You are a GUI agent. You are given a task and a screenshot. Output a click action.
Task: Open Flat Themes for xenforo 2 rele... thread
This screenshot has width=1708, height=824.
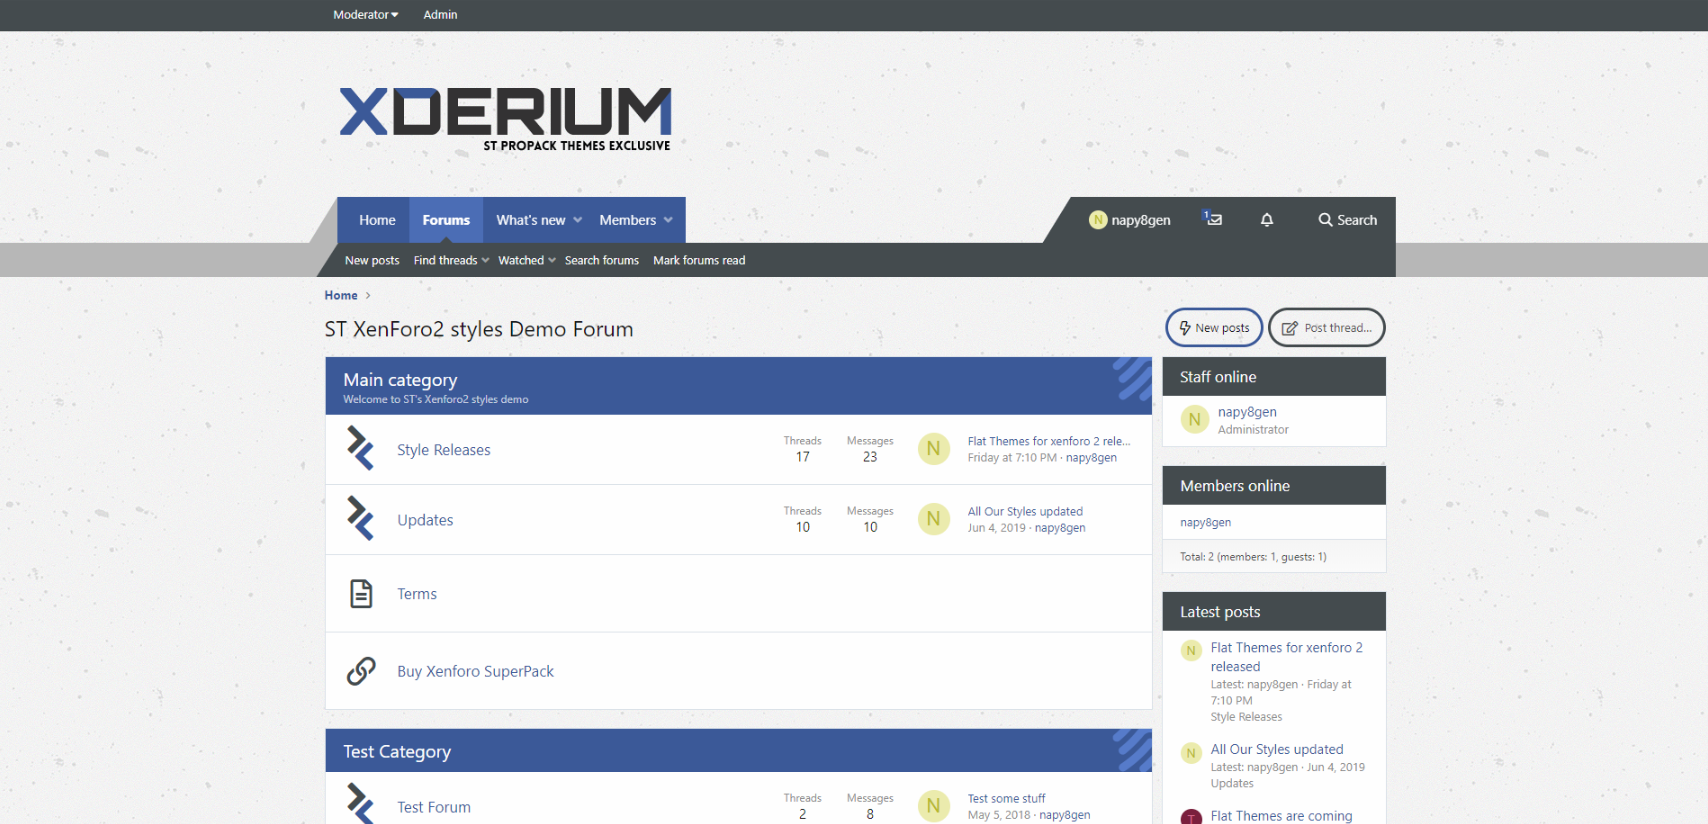pos(1049,441)
